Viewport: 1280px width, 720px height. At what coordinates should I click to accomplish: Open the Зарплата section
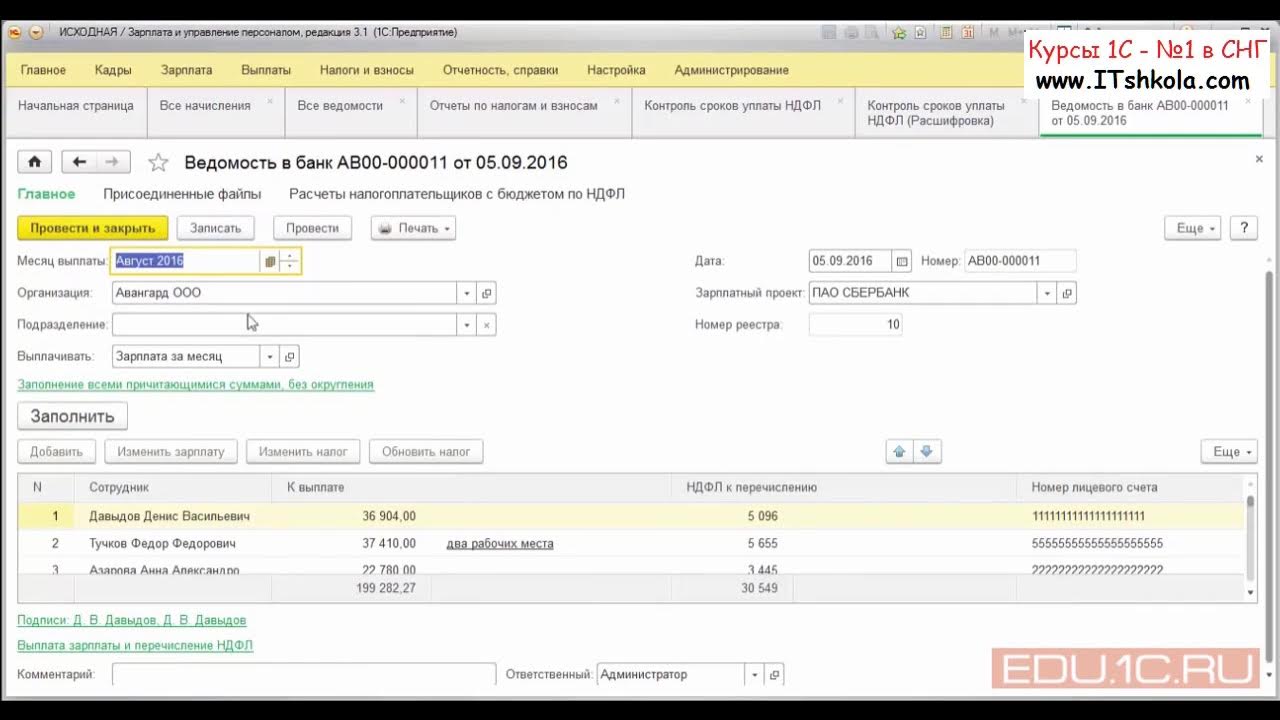[x=186, y=70]
